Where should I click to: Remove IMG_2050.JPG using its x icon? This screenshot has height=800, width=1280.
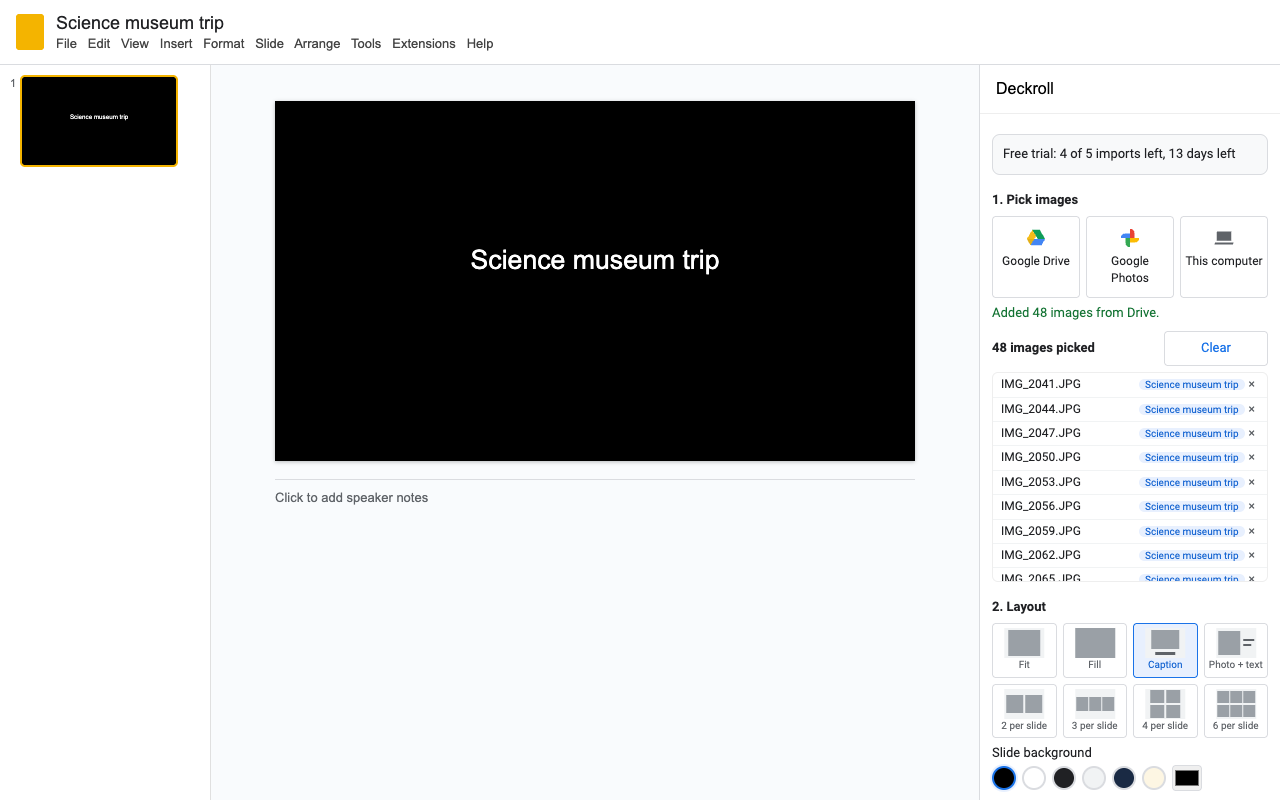tap(1251, 457)
